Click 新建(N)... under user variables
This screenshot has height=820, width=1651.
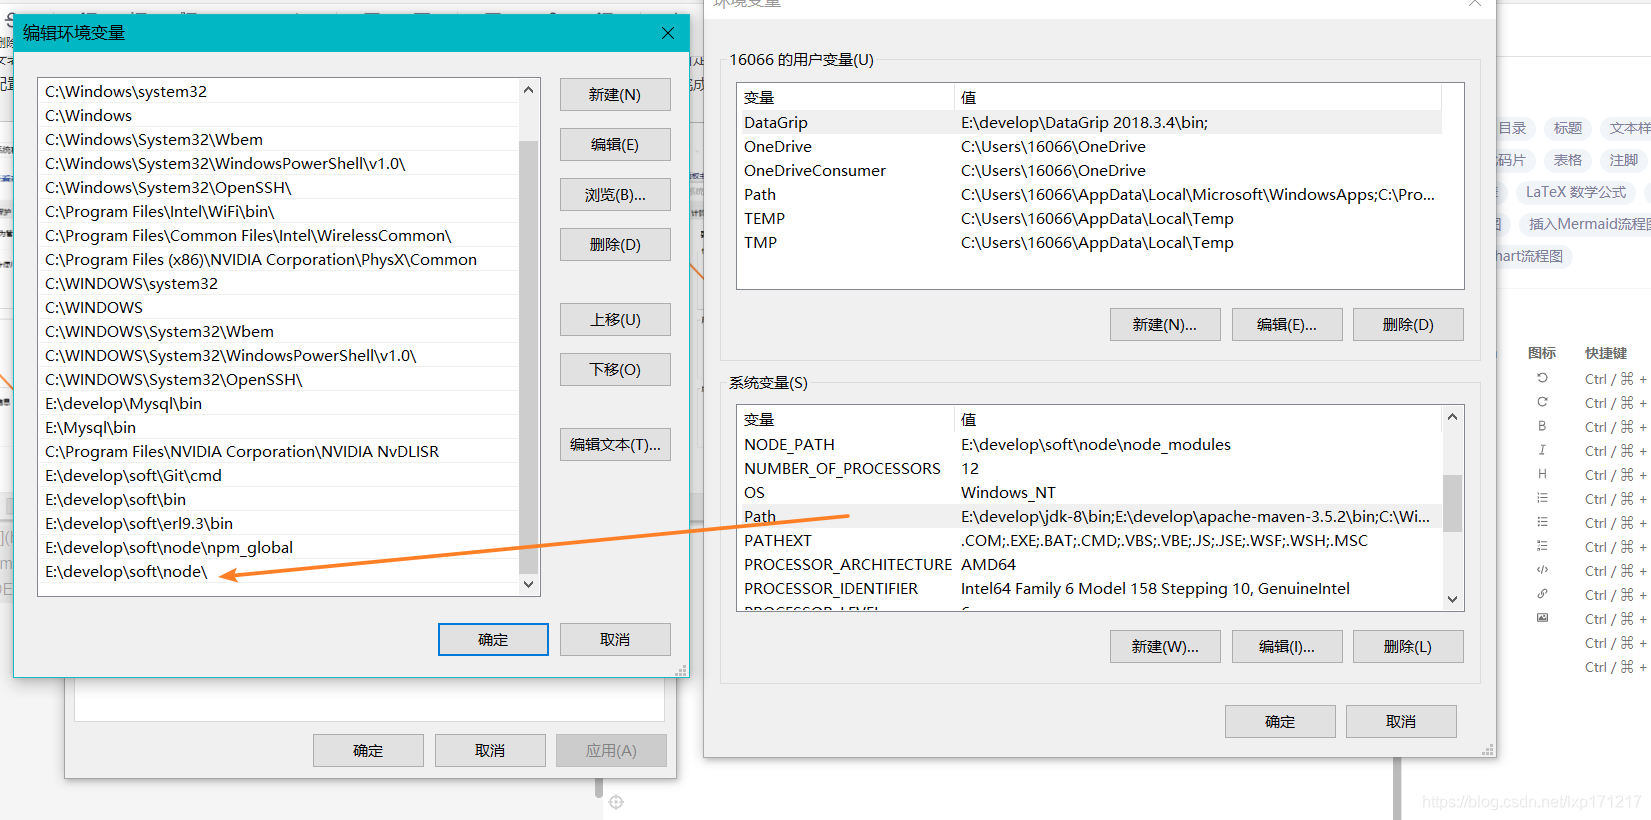[1165, 325]
